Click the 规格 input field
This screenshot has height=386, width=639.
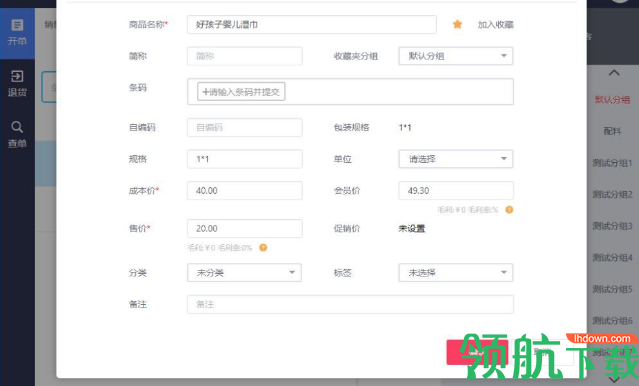[245, 159]
